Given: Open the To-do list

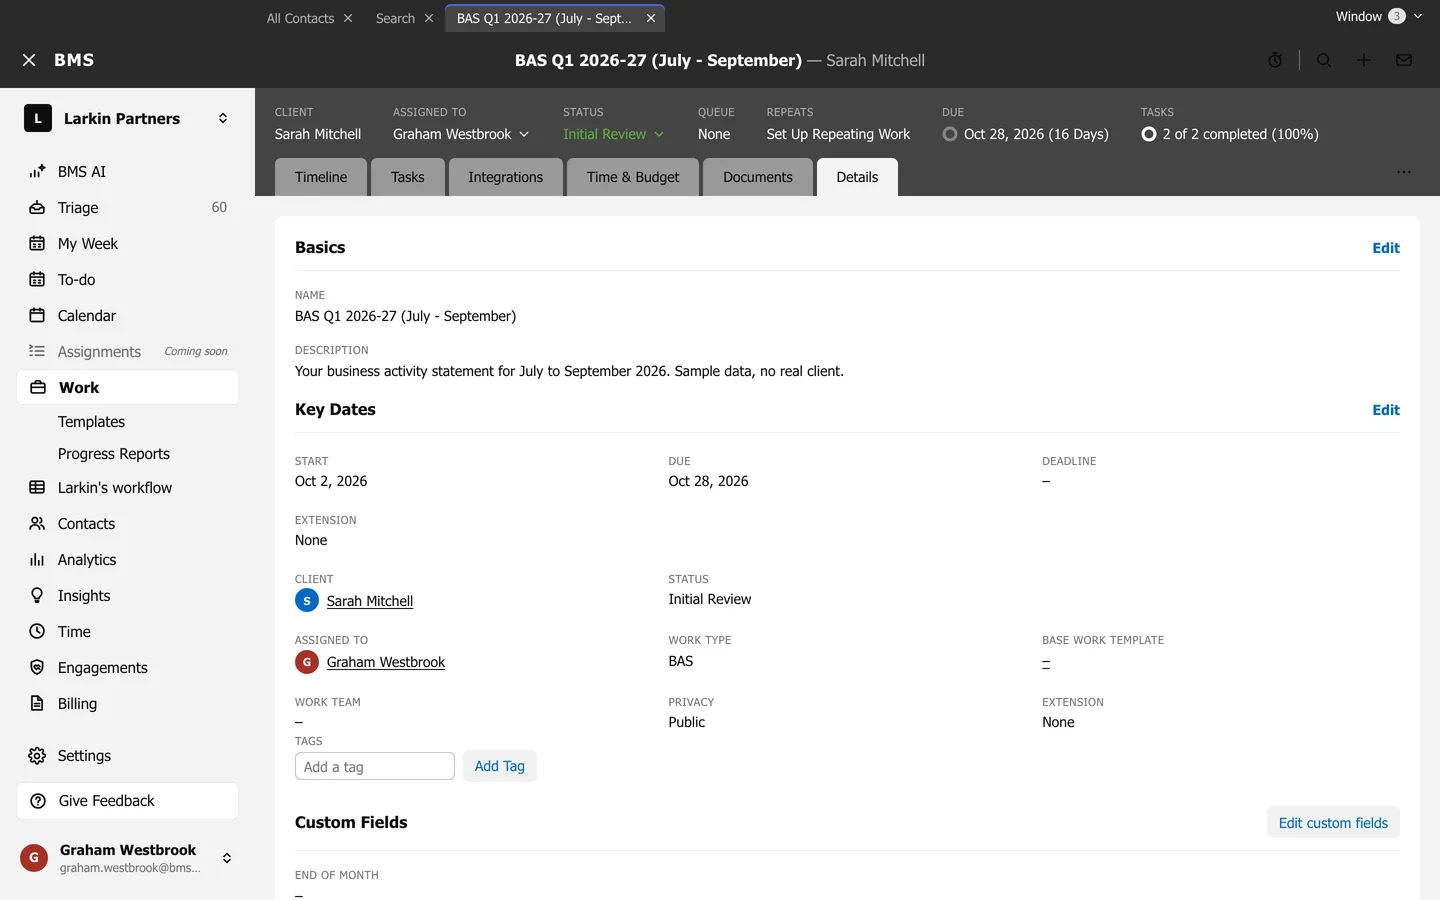Looking at the screenshot, I should coord(128,280).
